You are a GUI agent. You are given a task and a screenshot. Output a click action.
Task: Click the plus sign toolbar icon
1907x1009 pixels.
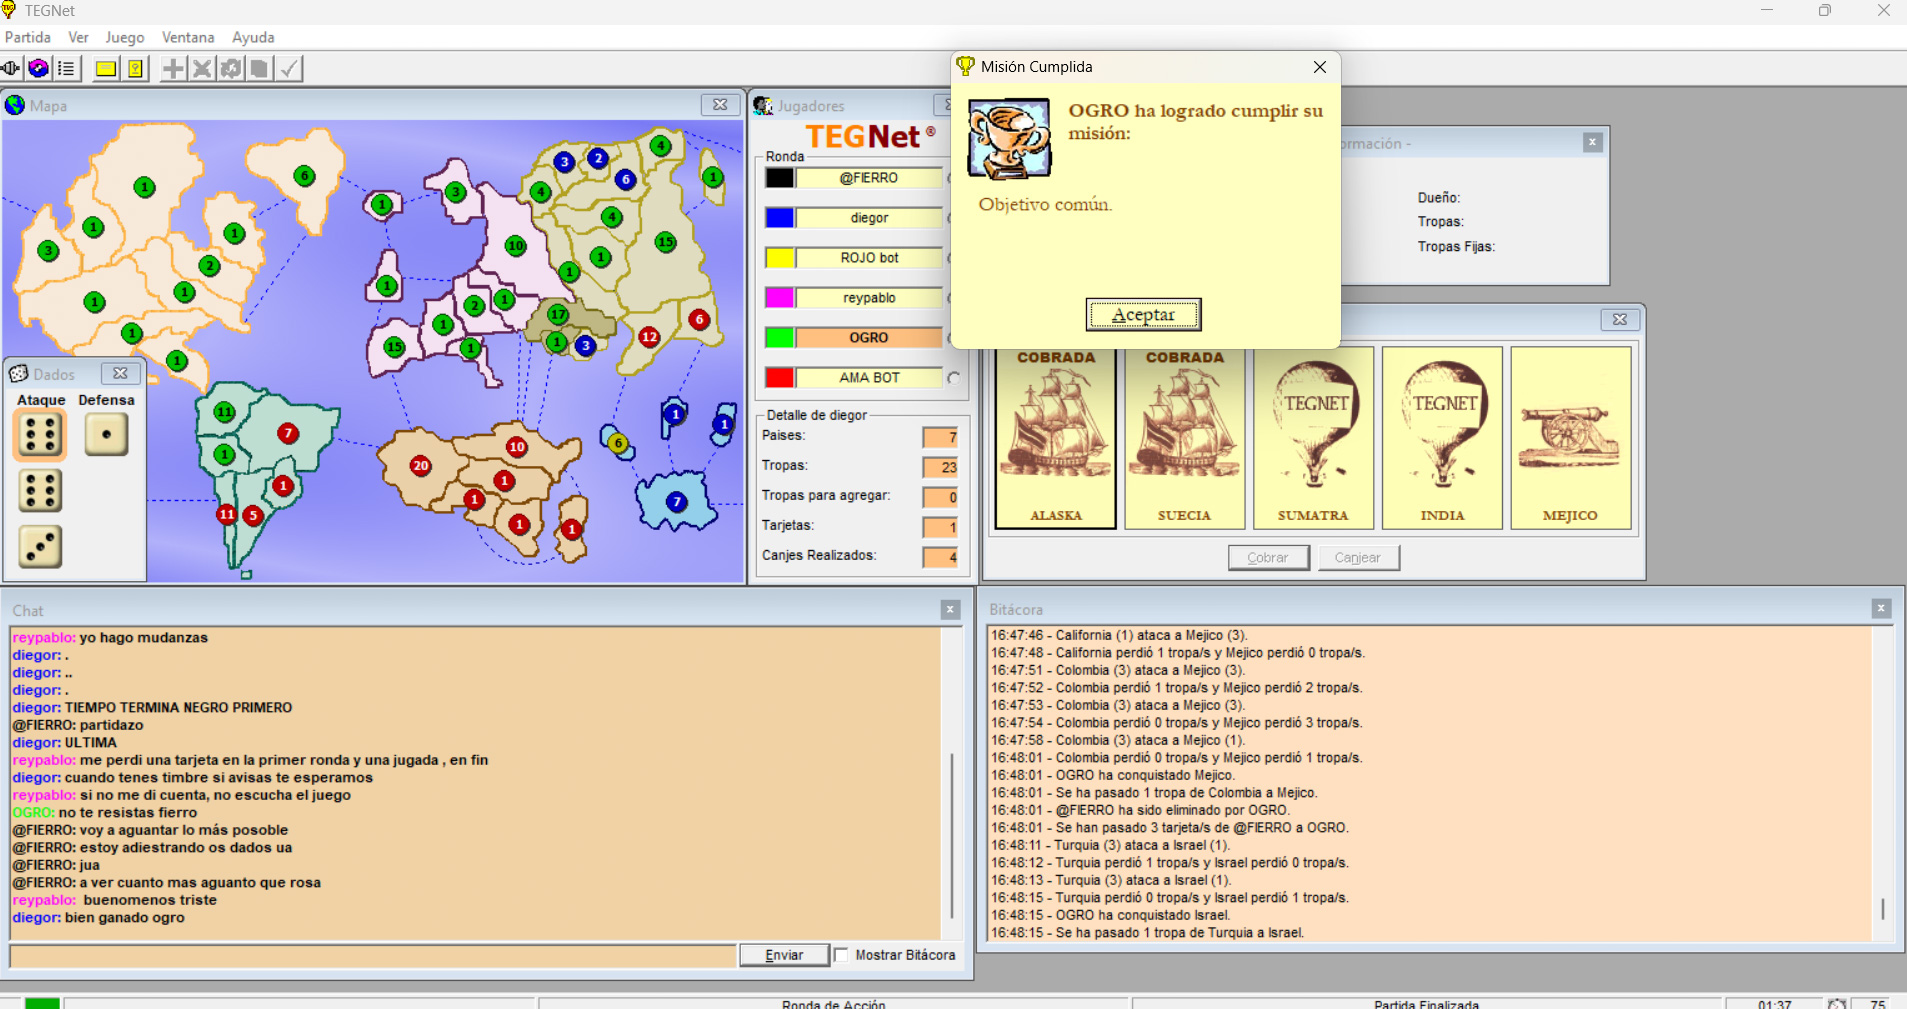pyautogui.click(x=173, y=69)
